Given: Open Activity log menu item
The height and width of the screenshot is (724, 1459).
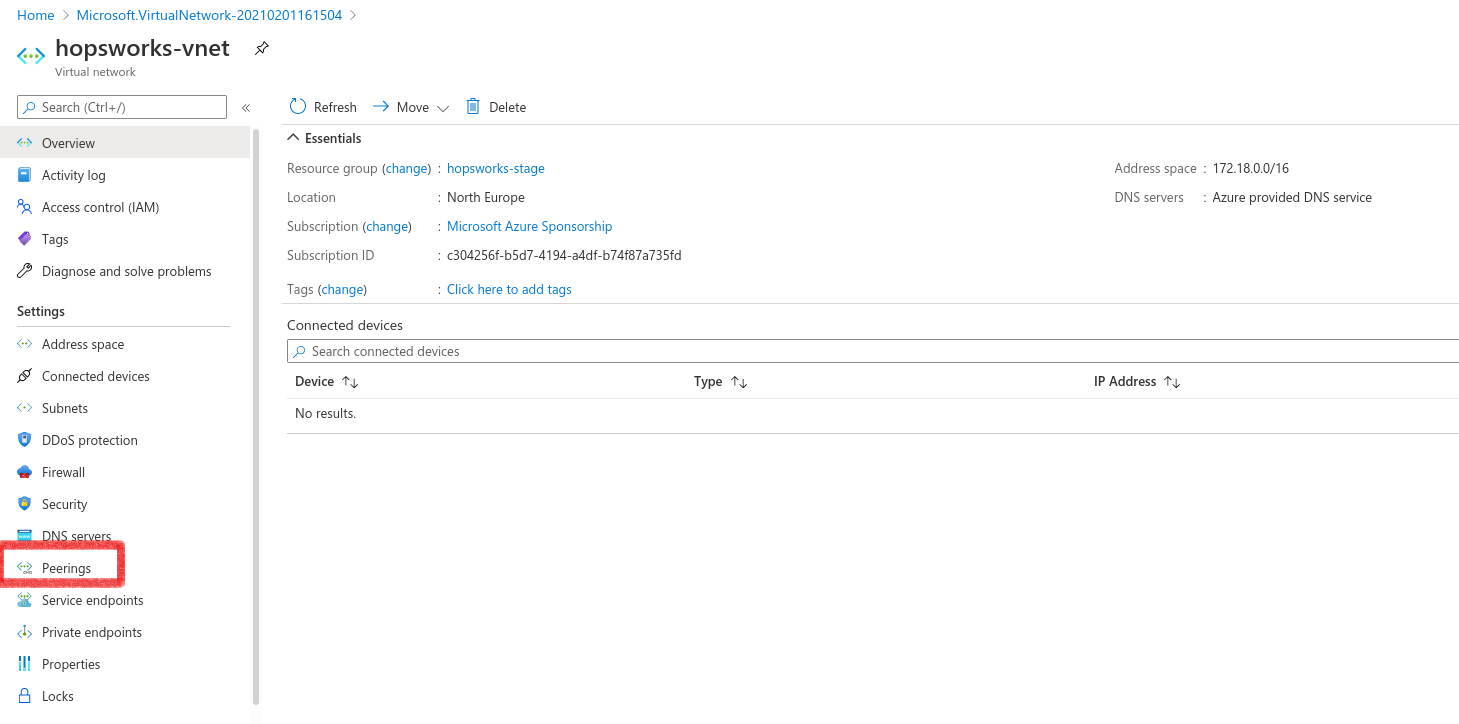Looking at the screenshot, I should point(125,175).
